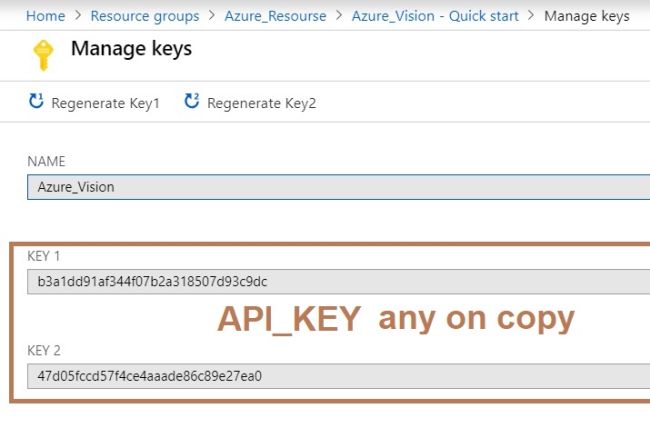The image size is (650, 438).
Task: Click into the KEY 1 value field
Action: [338, 282]
